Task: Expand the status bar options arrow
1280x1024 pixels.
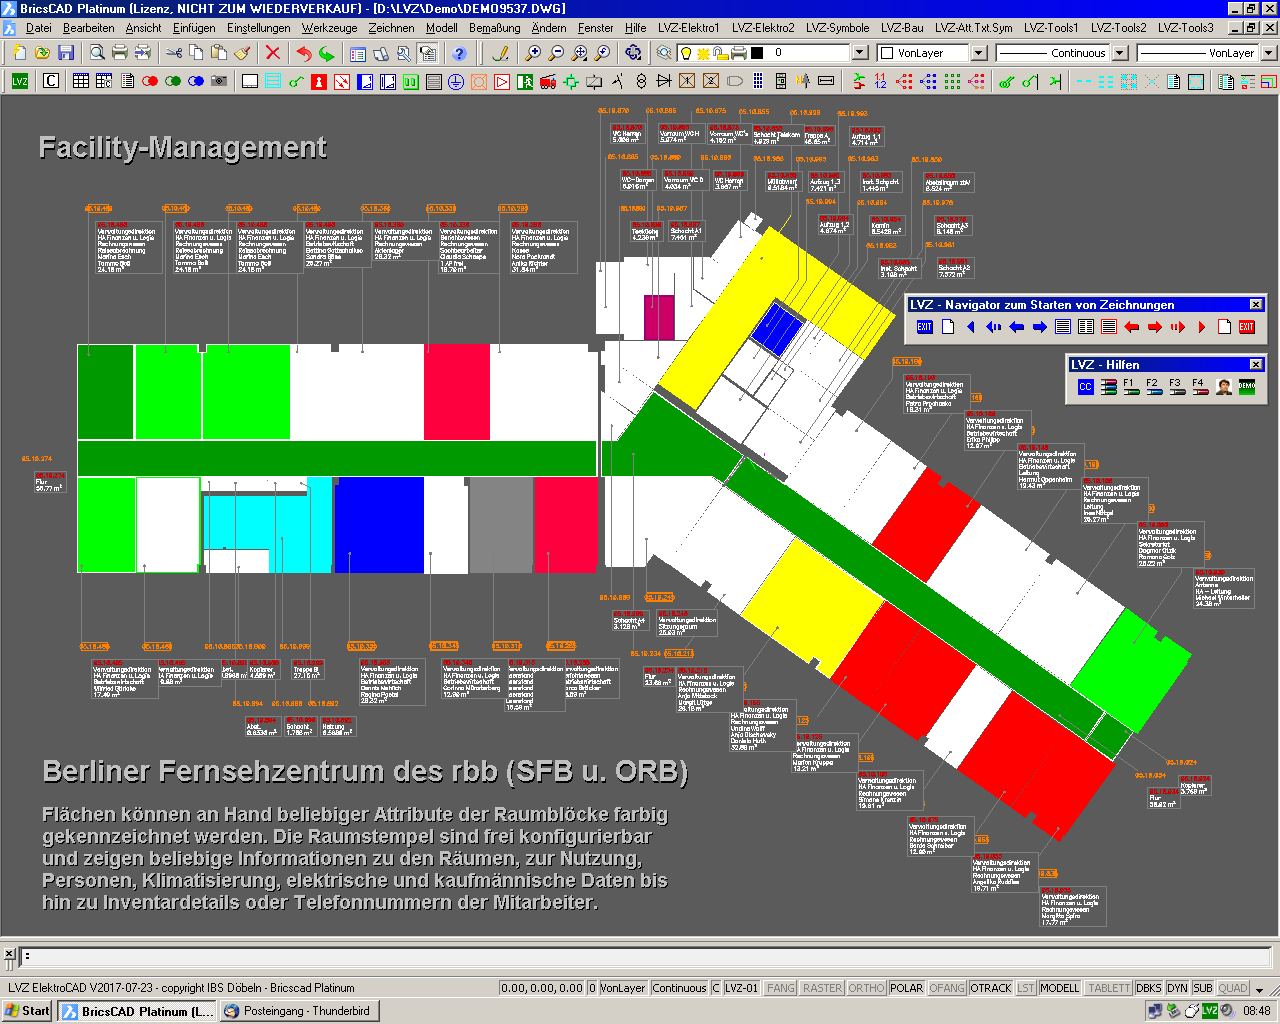Action: coord(1260,989)
